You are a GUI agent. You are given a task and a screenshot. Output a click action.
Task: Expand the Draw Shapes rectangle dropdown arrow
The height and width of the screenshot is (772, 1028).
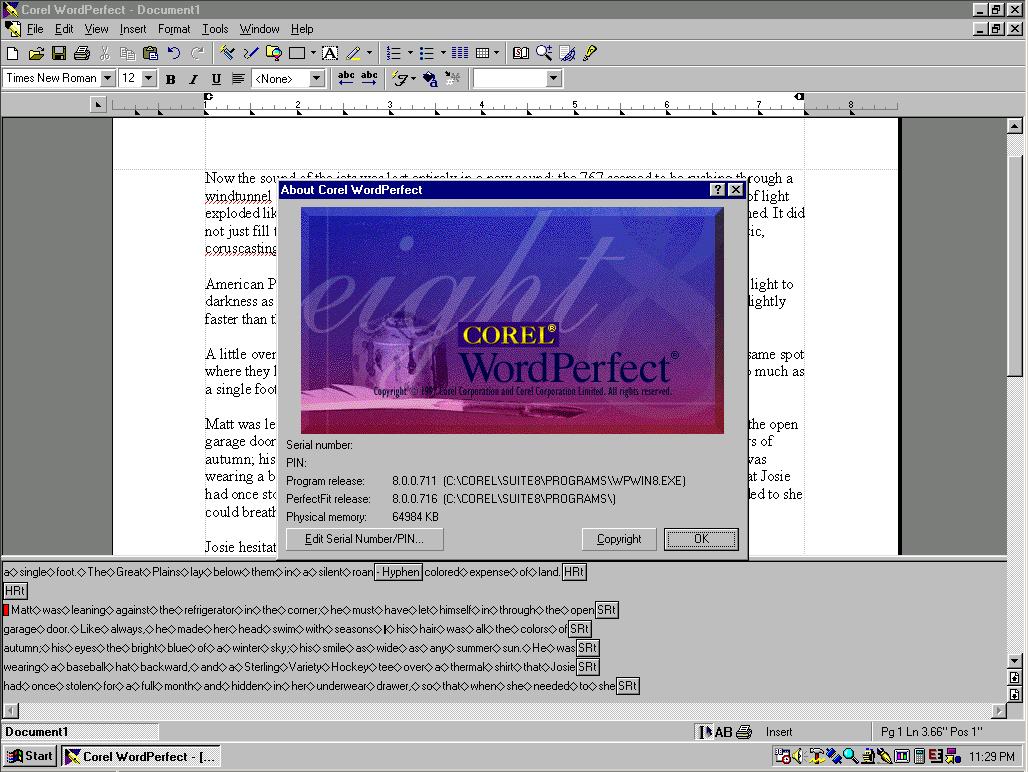click(x=313, y=53)
